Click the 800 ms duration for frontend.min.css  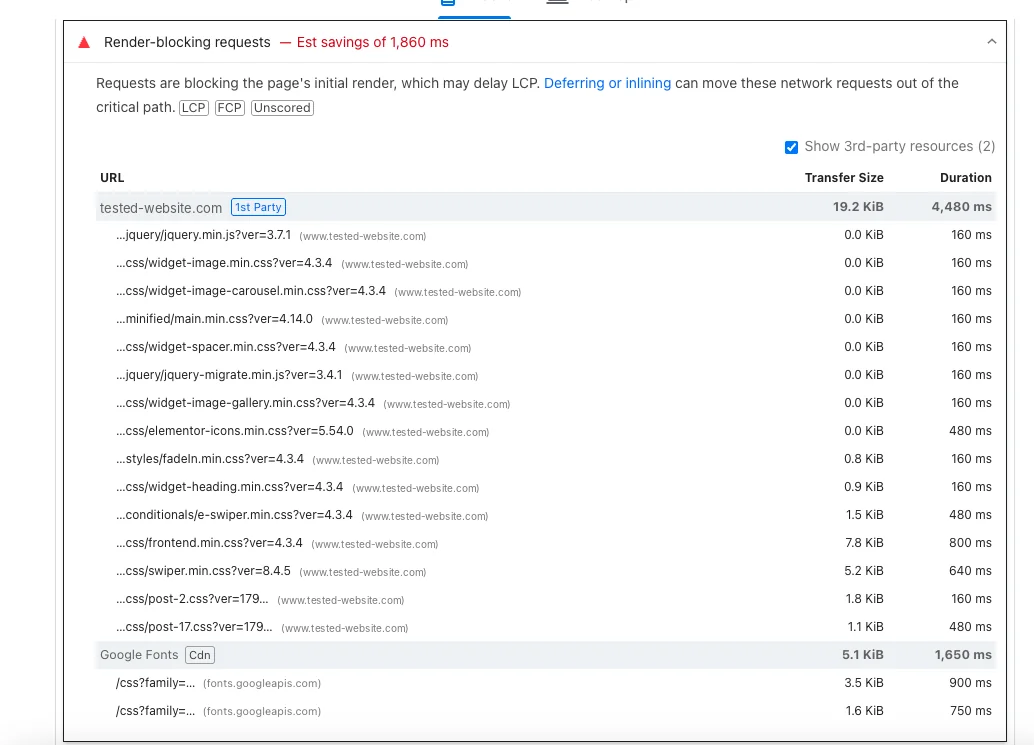tap(970, 543)
